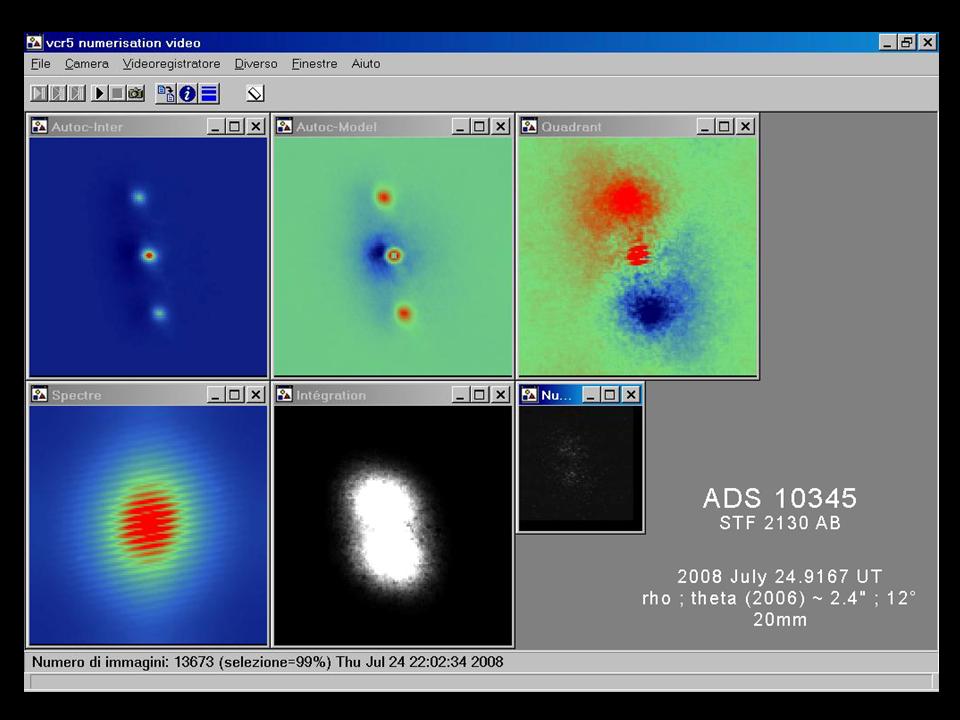Screen dimensions: 960x720
Task: Click the first greyed-out step icon in toolbar
Action: (x=39, y=94)
